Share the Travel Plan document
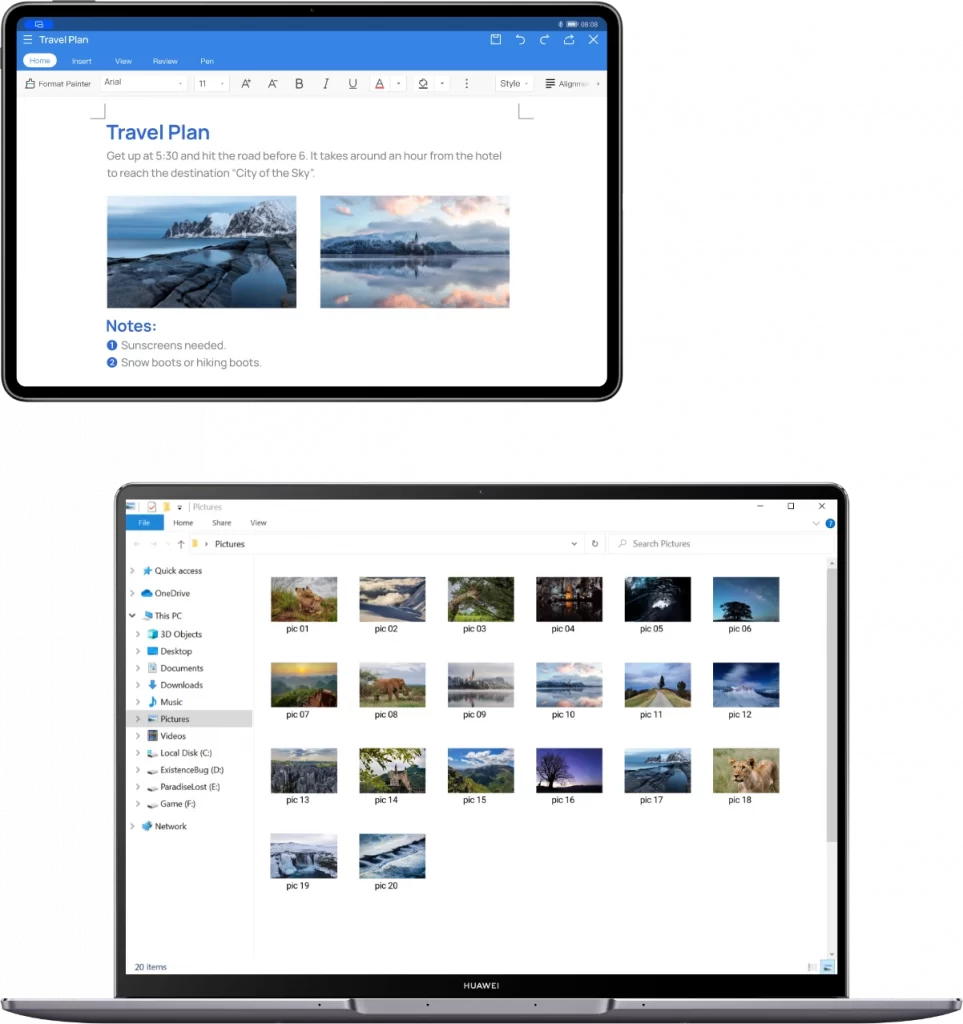 pyautogui.click(x=569, y=40)
